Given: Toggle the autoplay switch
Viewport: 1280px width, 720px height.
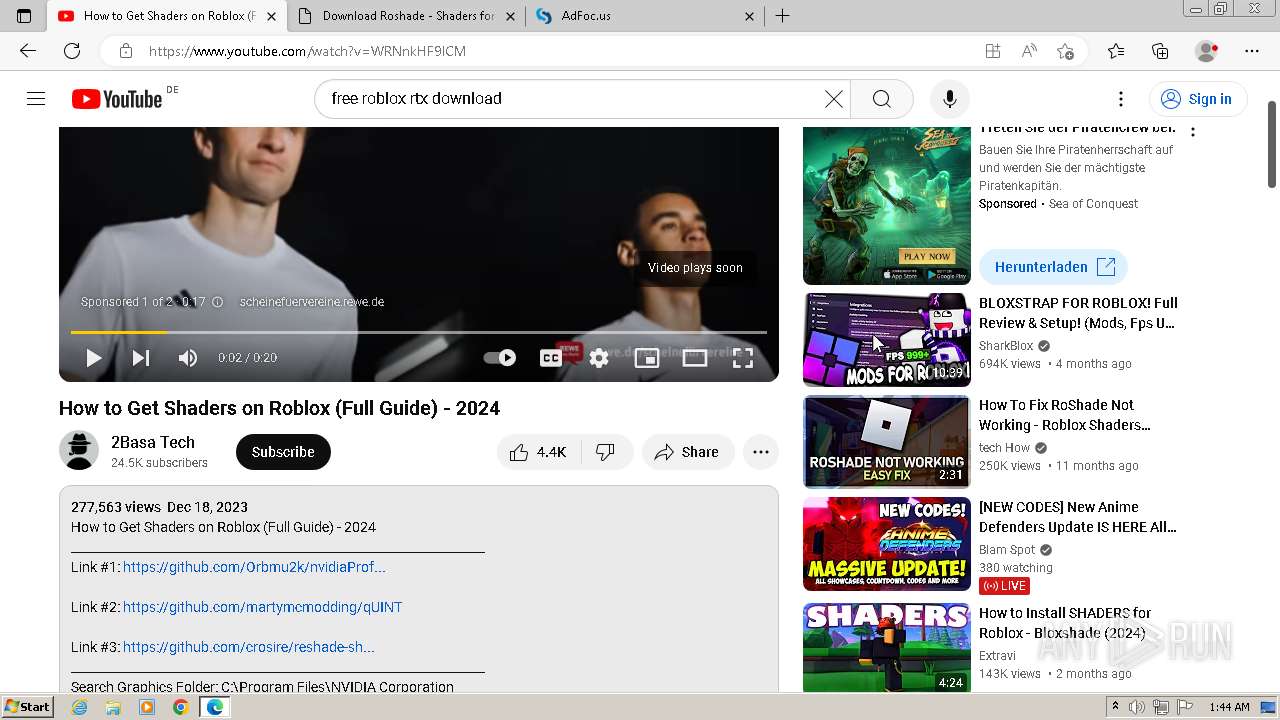Looking at the screenshot, I should click(500, 357).
